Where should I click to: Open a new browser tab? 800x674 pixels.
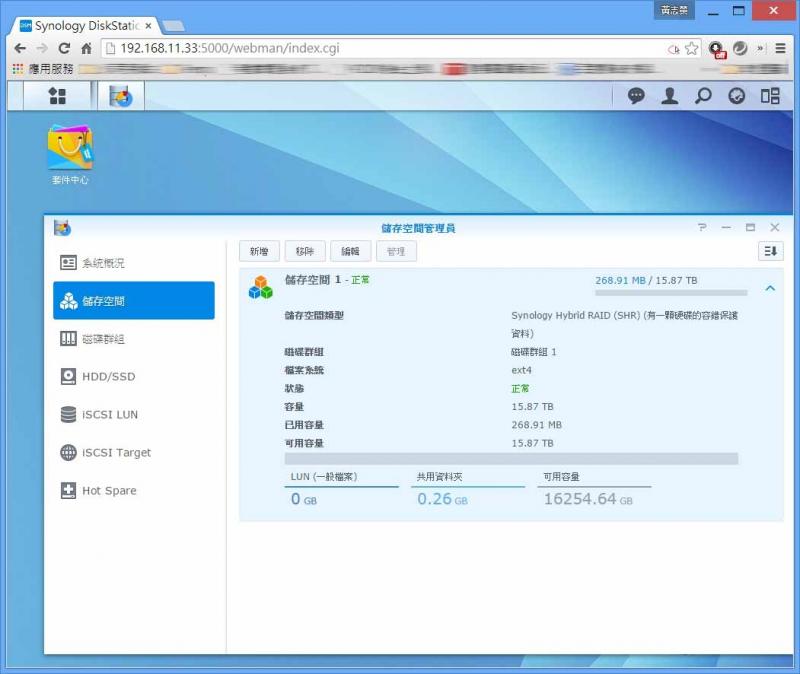coord(173,26)
